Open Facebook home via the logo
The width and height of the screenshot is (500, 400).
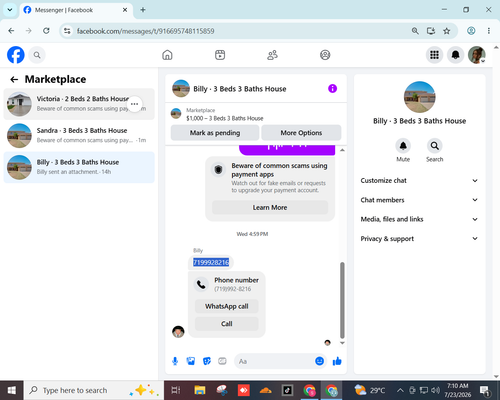pos(16,55)
